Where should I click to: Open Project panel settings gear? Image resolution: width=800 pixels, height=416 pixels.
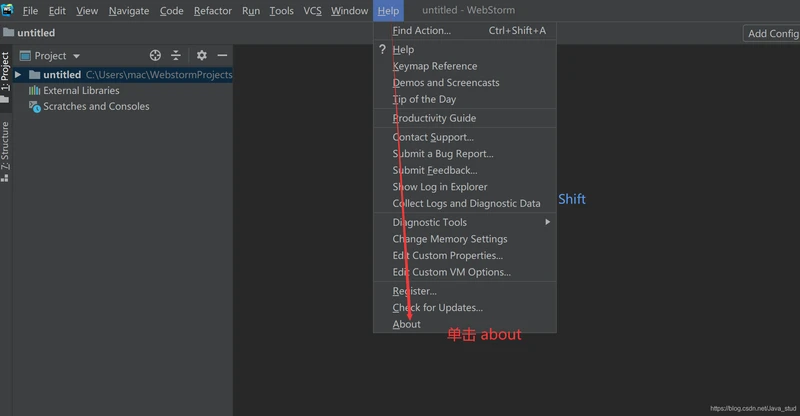point(201,56)
